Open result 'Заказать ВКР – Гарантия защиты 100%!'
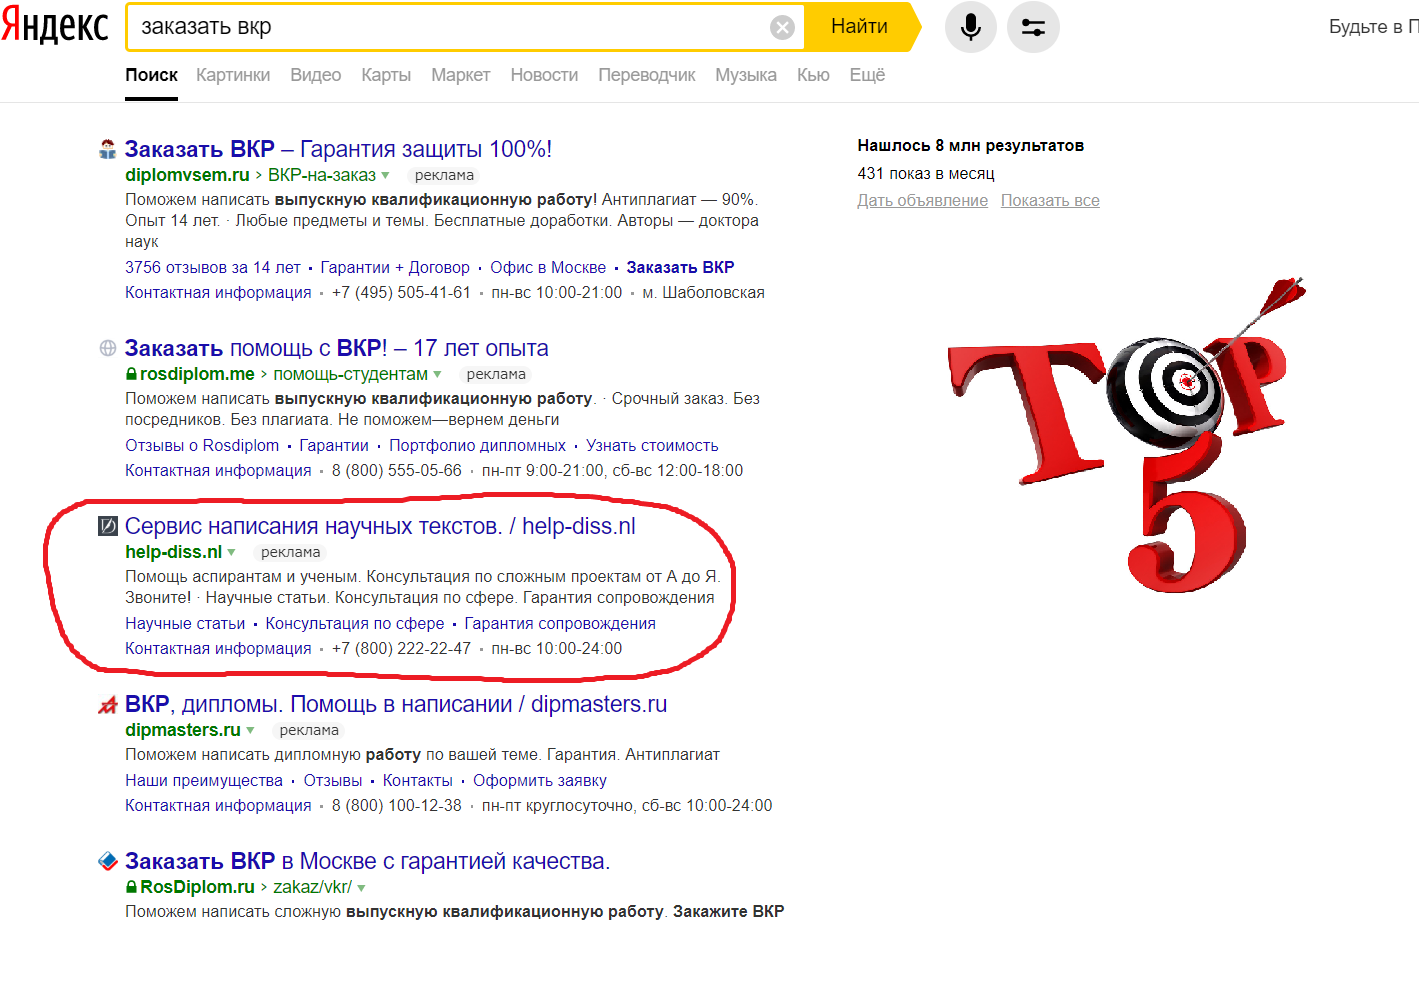 tap(338, 149)
